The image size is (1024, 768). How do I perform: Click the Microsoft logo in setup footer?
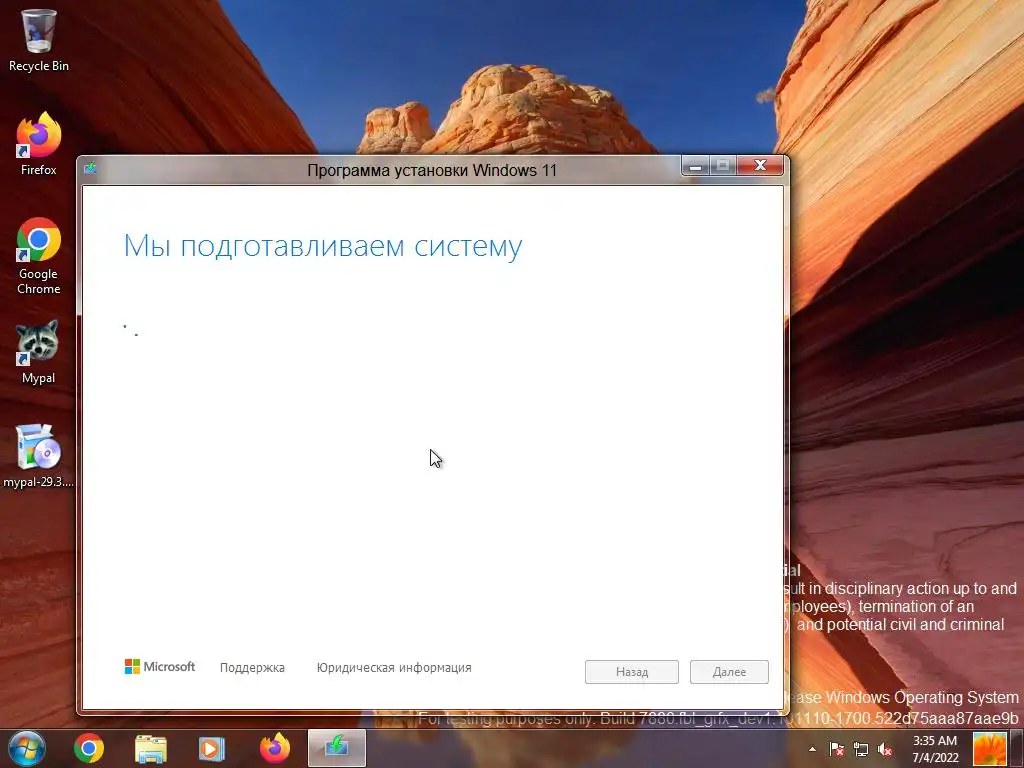point(160,666)
